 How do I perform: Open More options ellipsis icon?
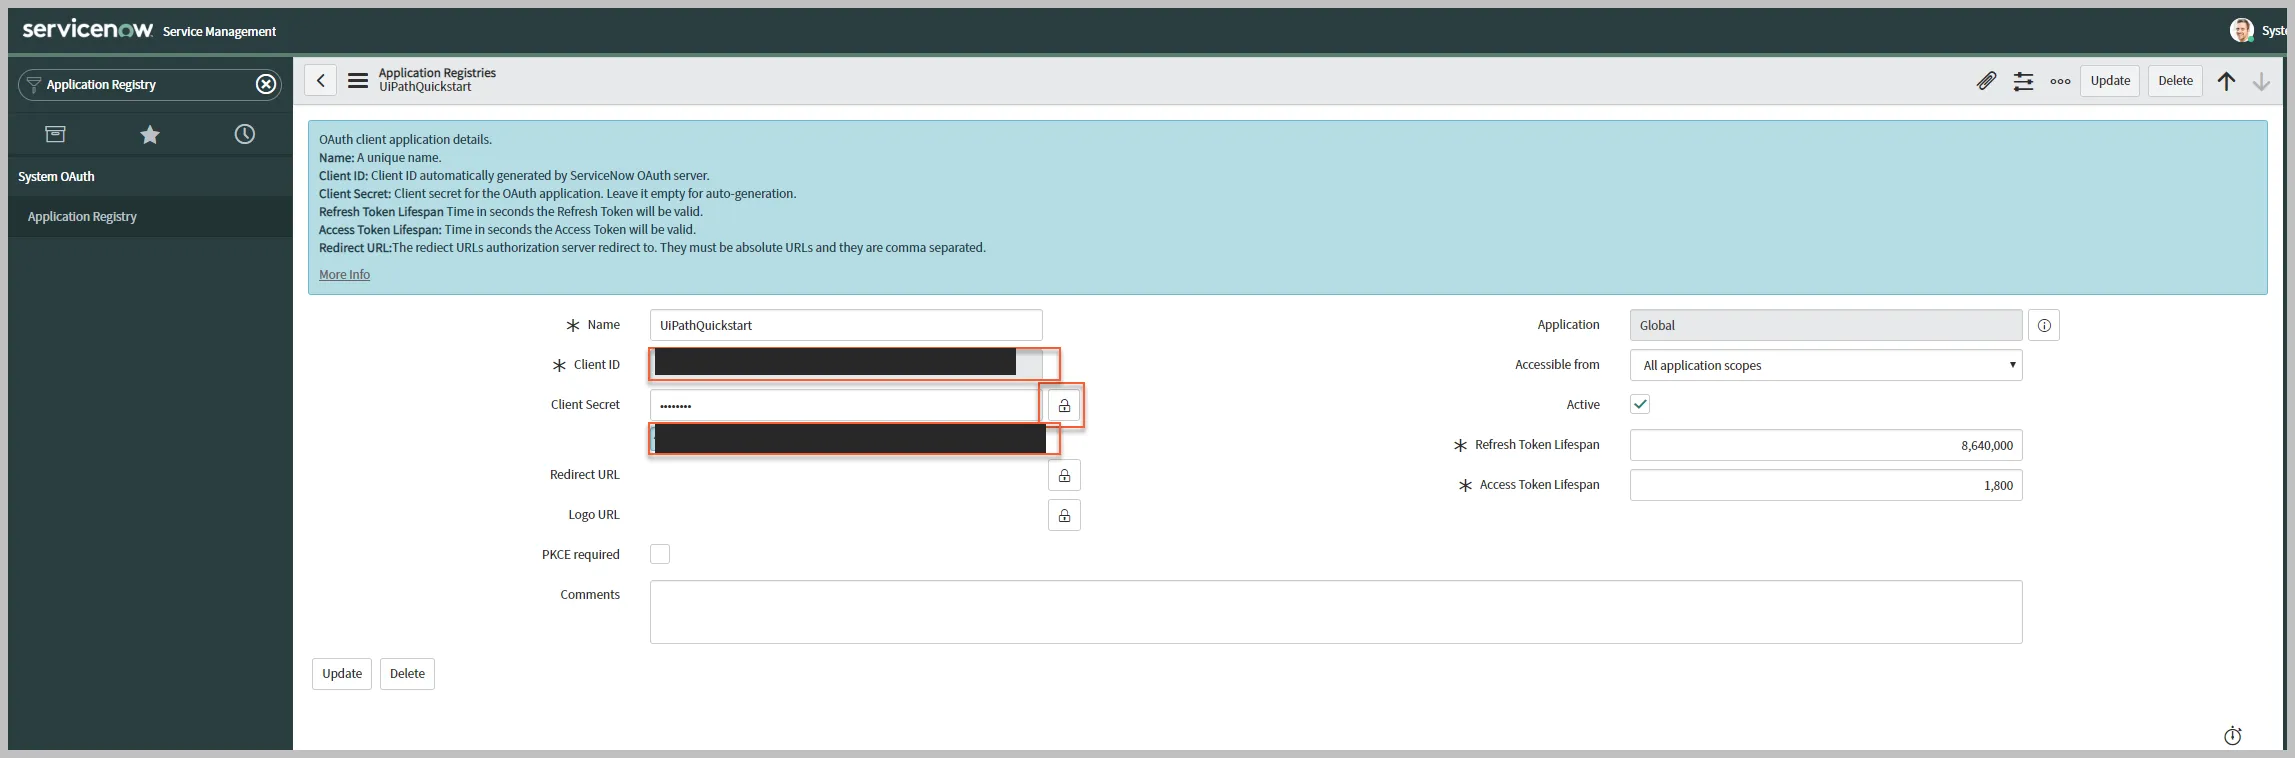click(x=2060, y=81)
